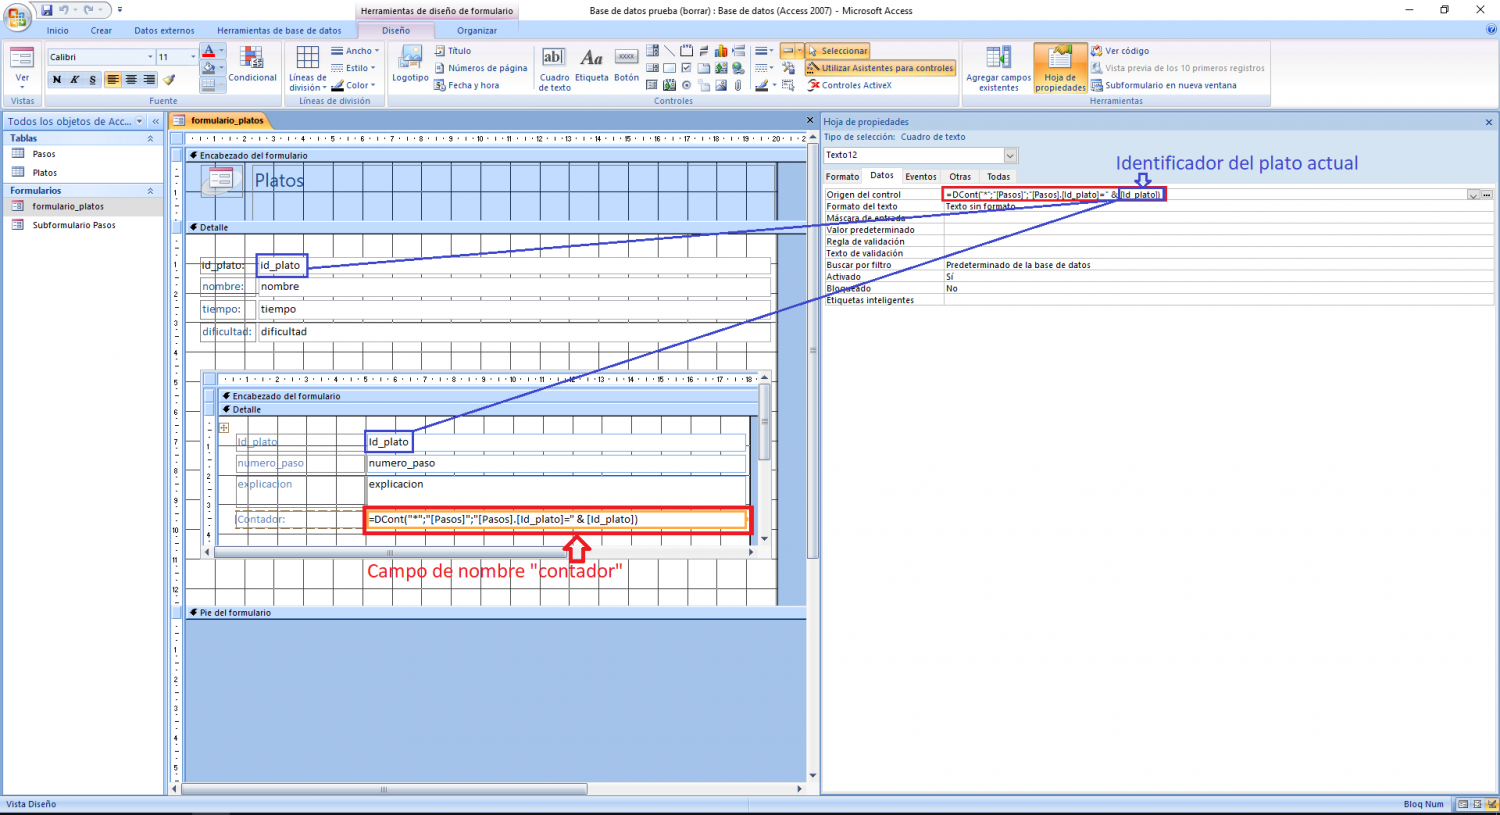Screen dimensions: 1500x815
Task: Select the Cuadro de texto control
Action: 554,68
